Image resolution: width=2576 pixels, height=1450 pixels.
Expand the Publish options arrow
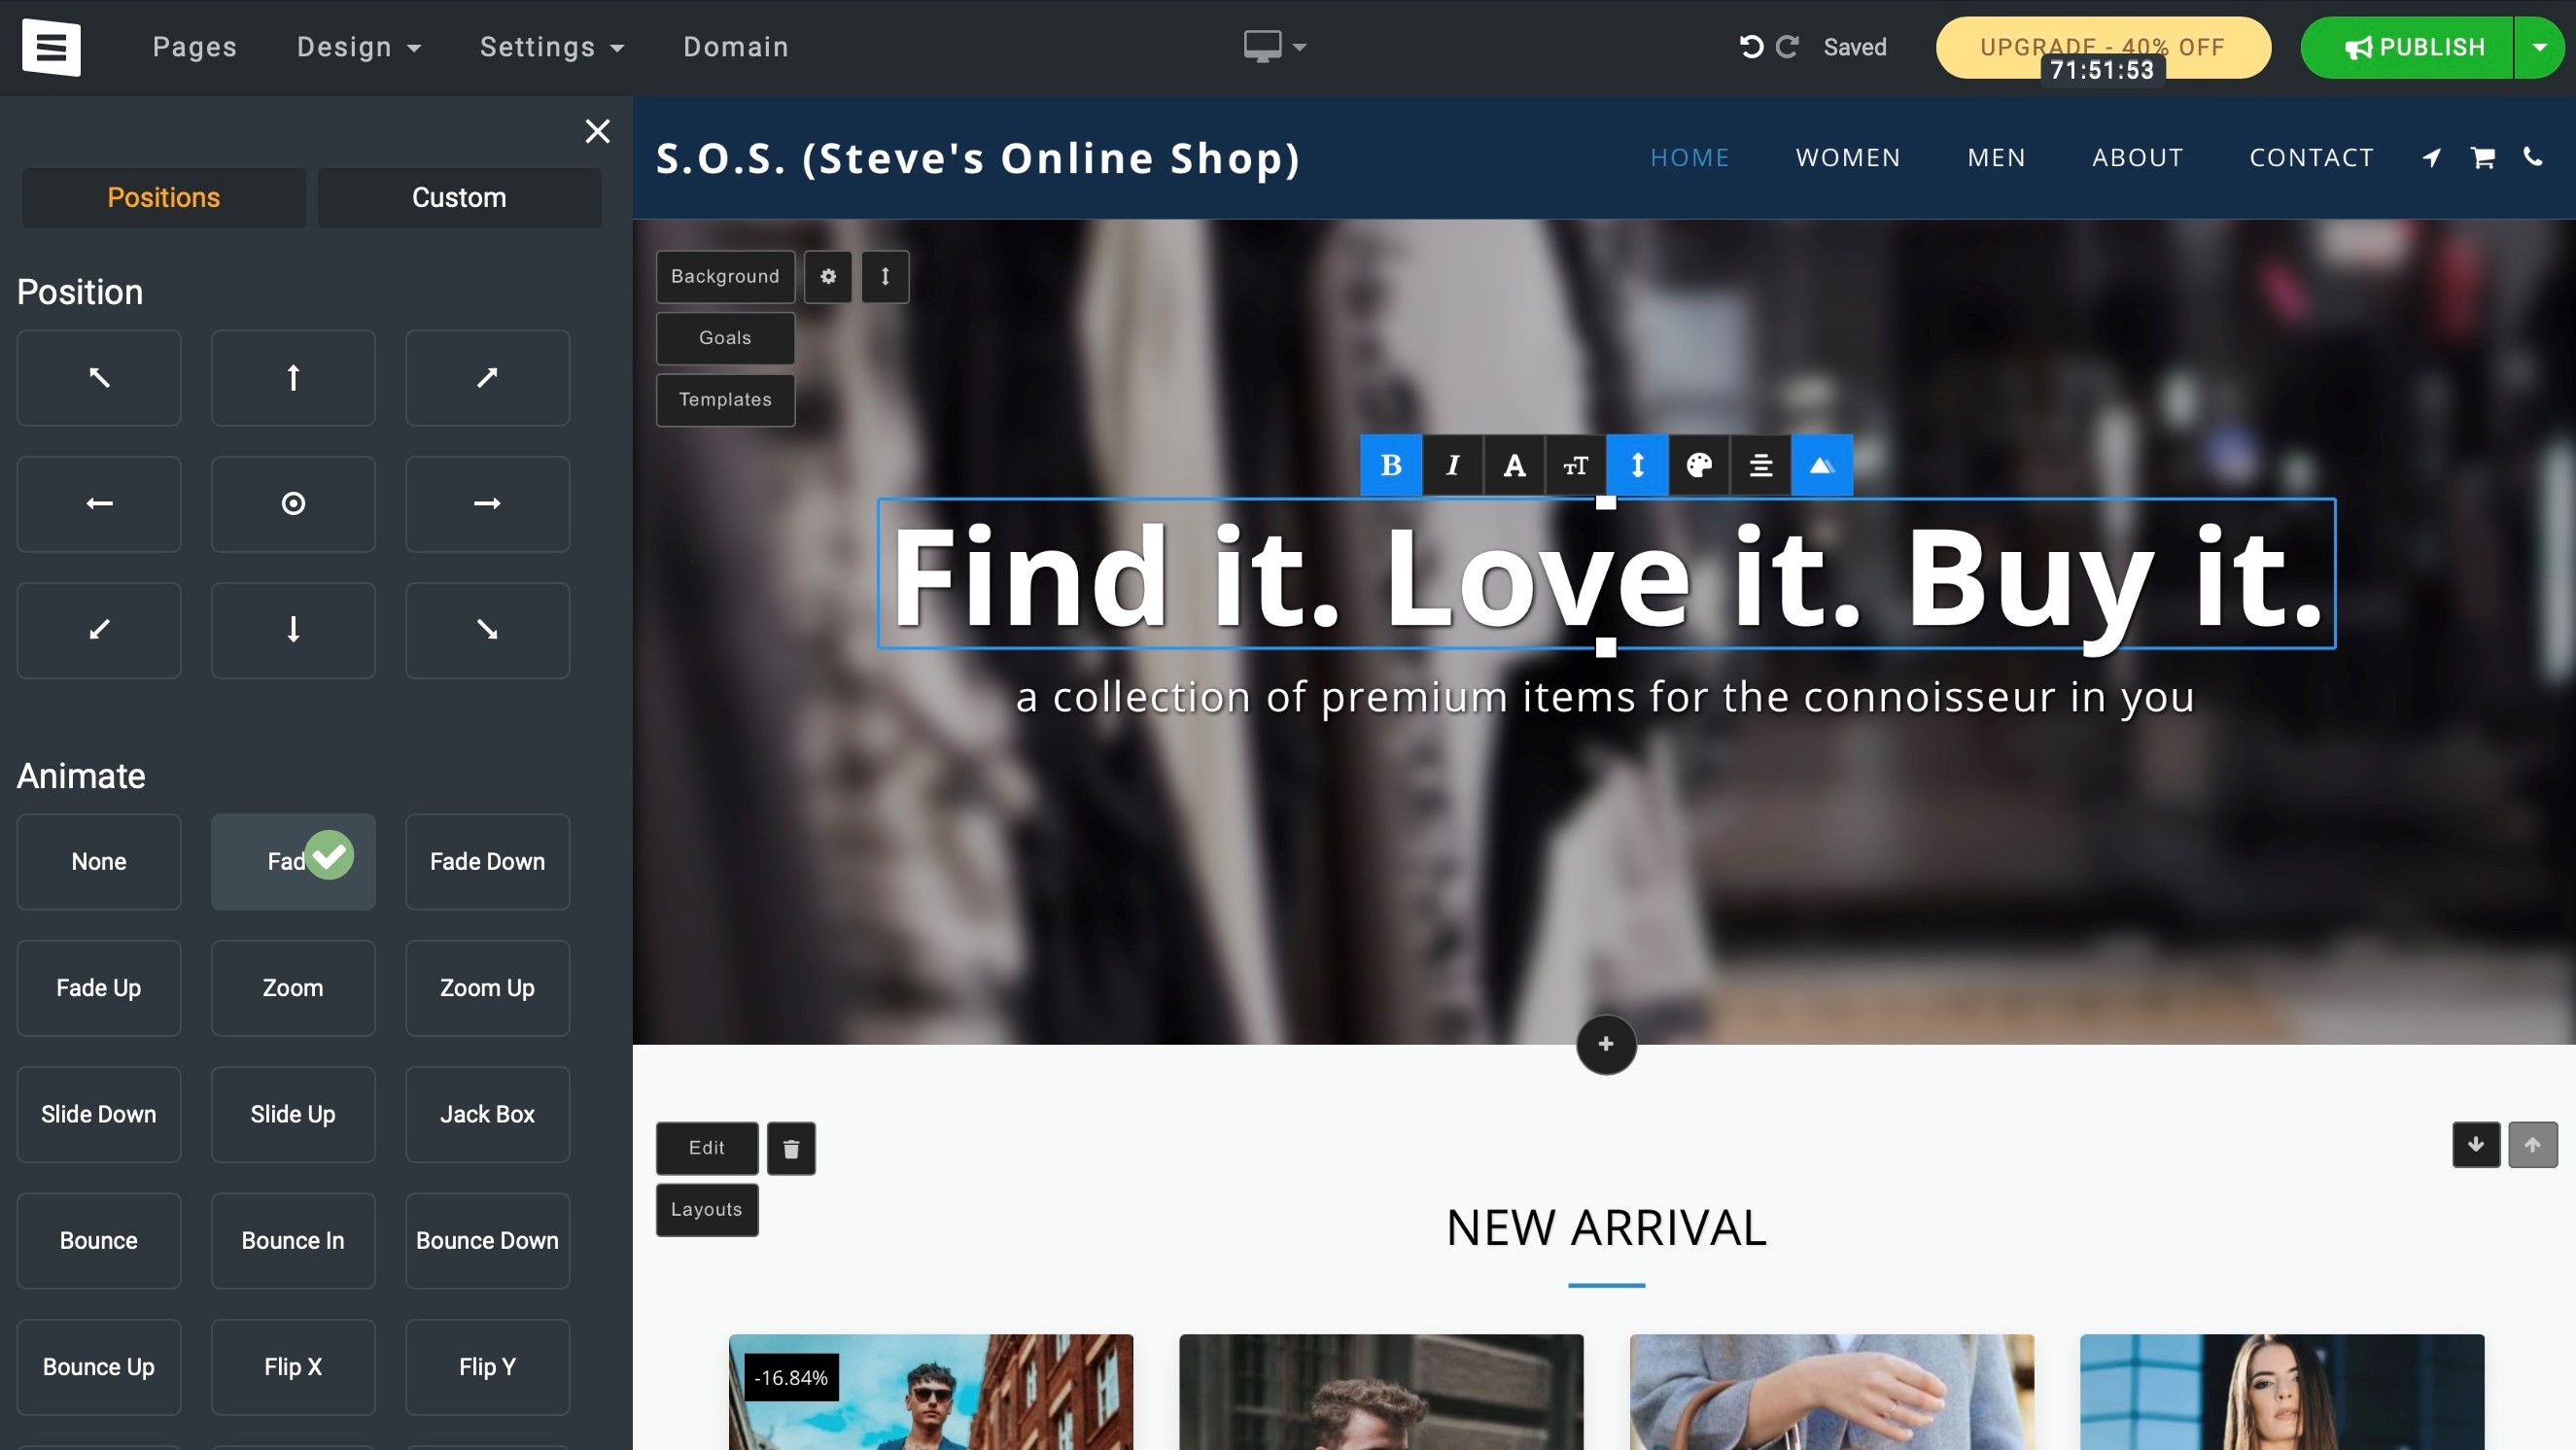(x=2540, y=47)
